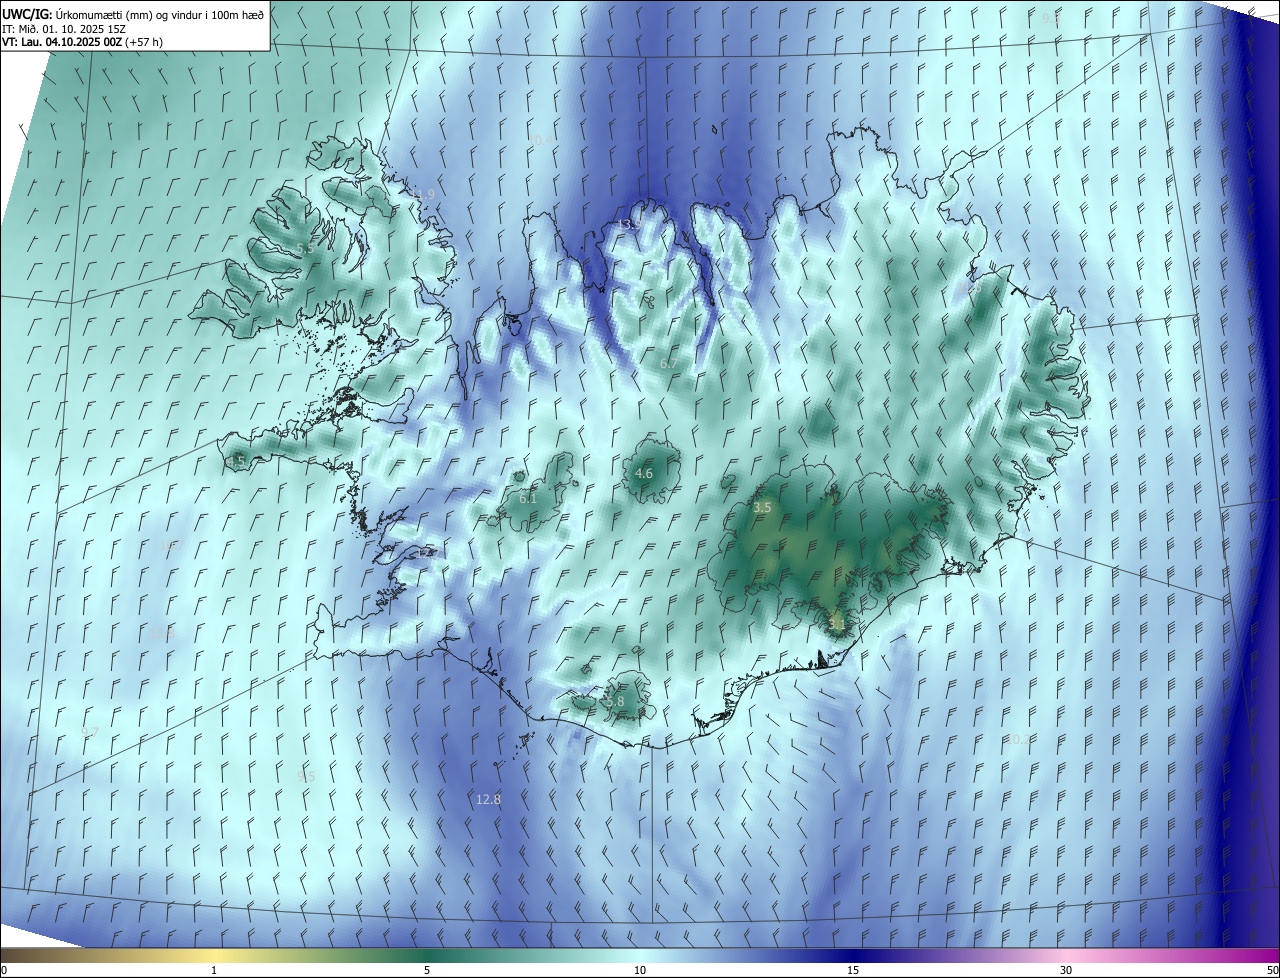
Task: Click the colorbar tick label 30
Action: pyautogui.click(x=1066, y=970)
